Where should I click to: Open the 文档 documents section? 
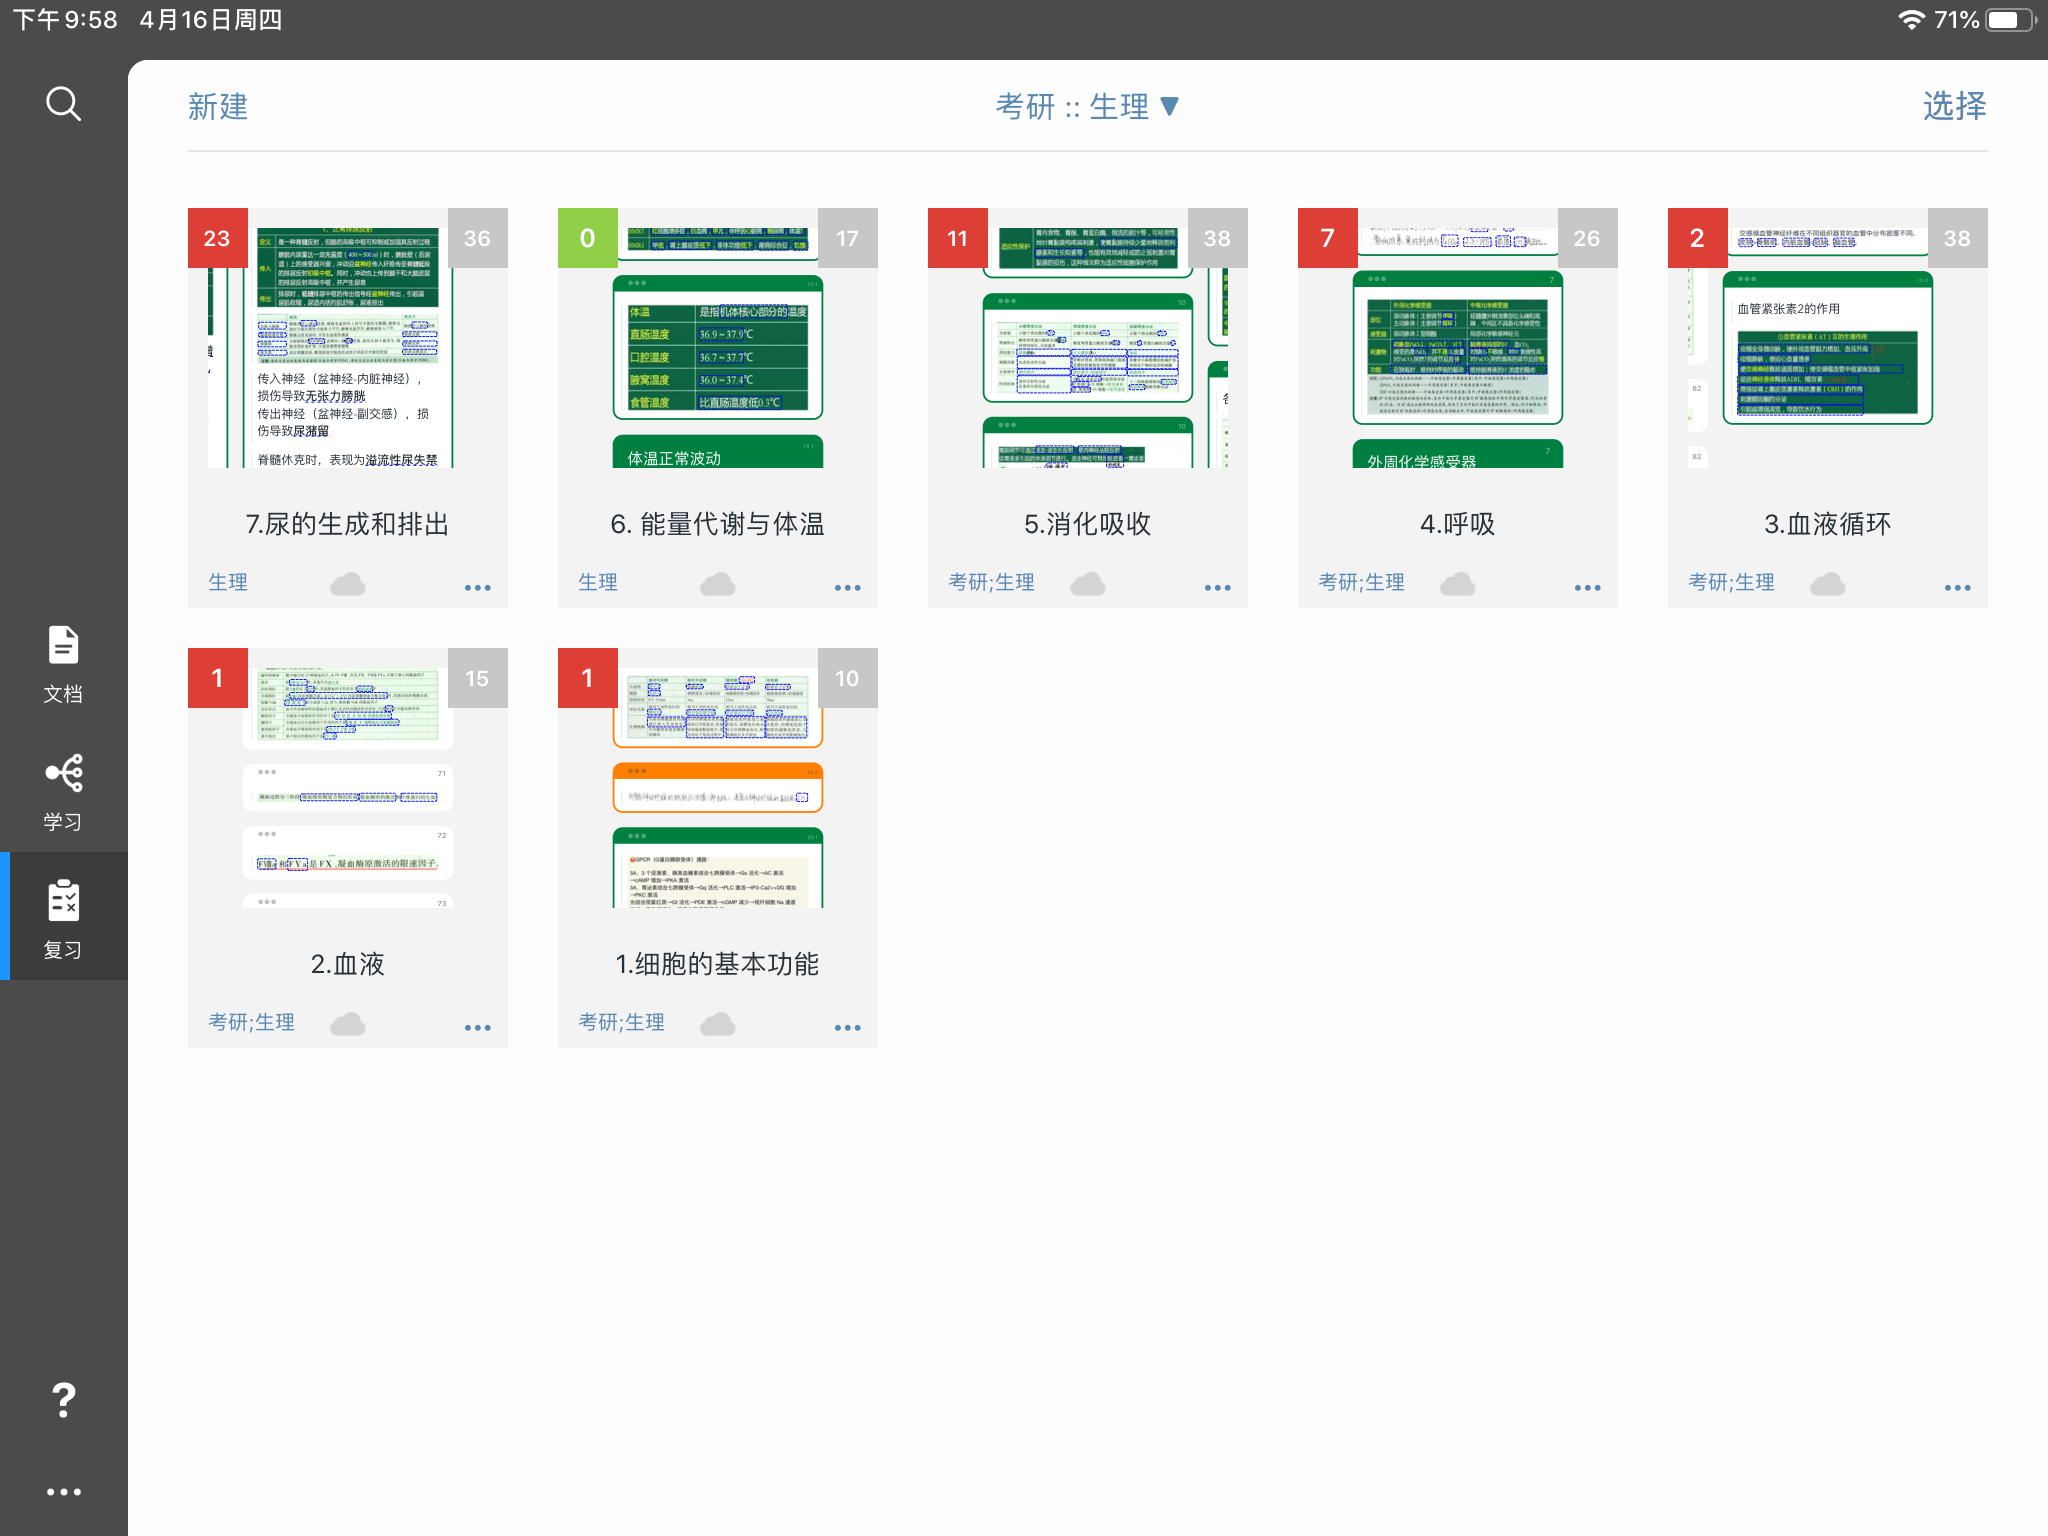pos(63,664)
